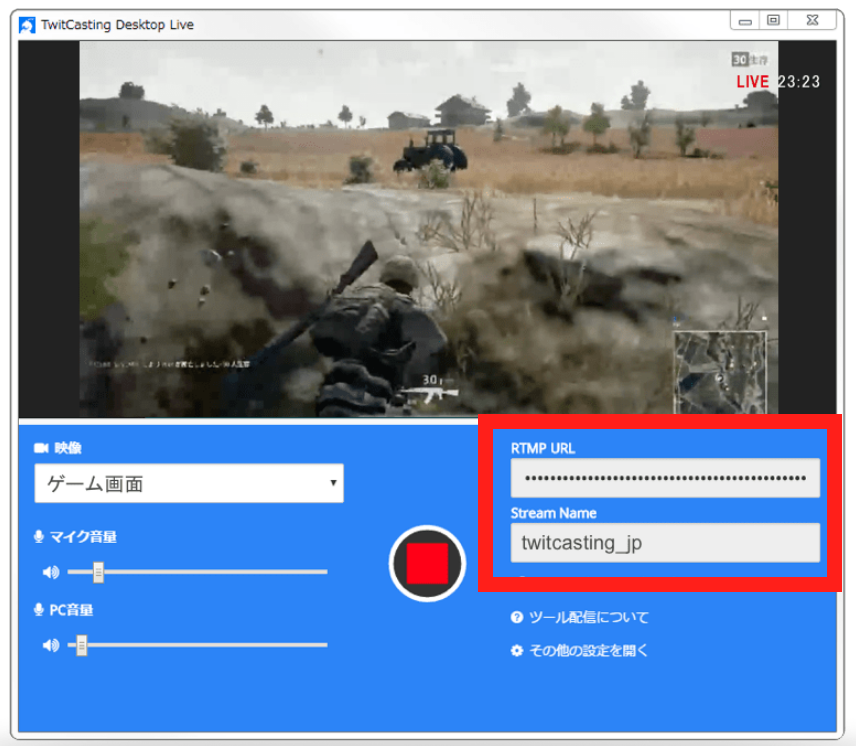Adjust the マイク音量 slider handle
This screenshot has height=746, width=856.
98,572
